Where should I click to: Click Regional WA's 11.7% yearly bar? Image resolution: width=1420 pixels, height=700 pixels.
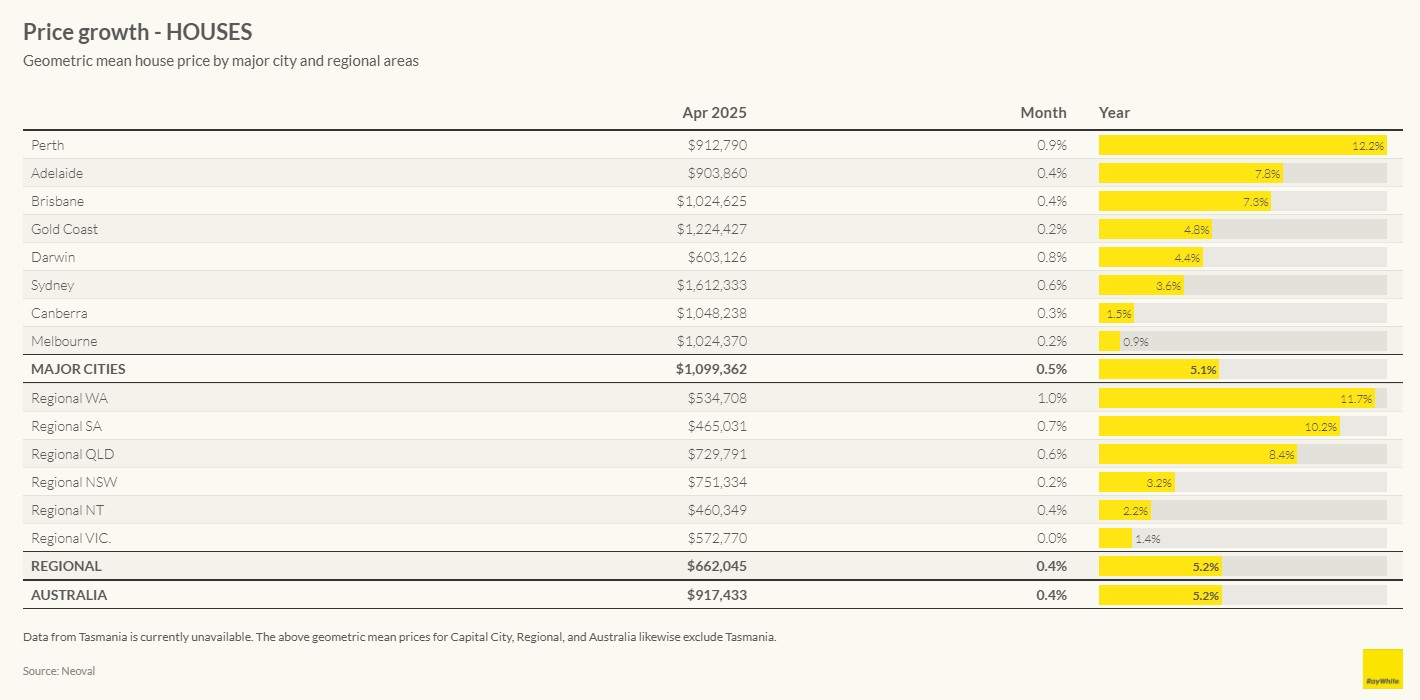point(1236,398)
